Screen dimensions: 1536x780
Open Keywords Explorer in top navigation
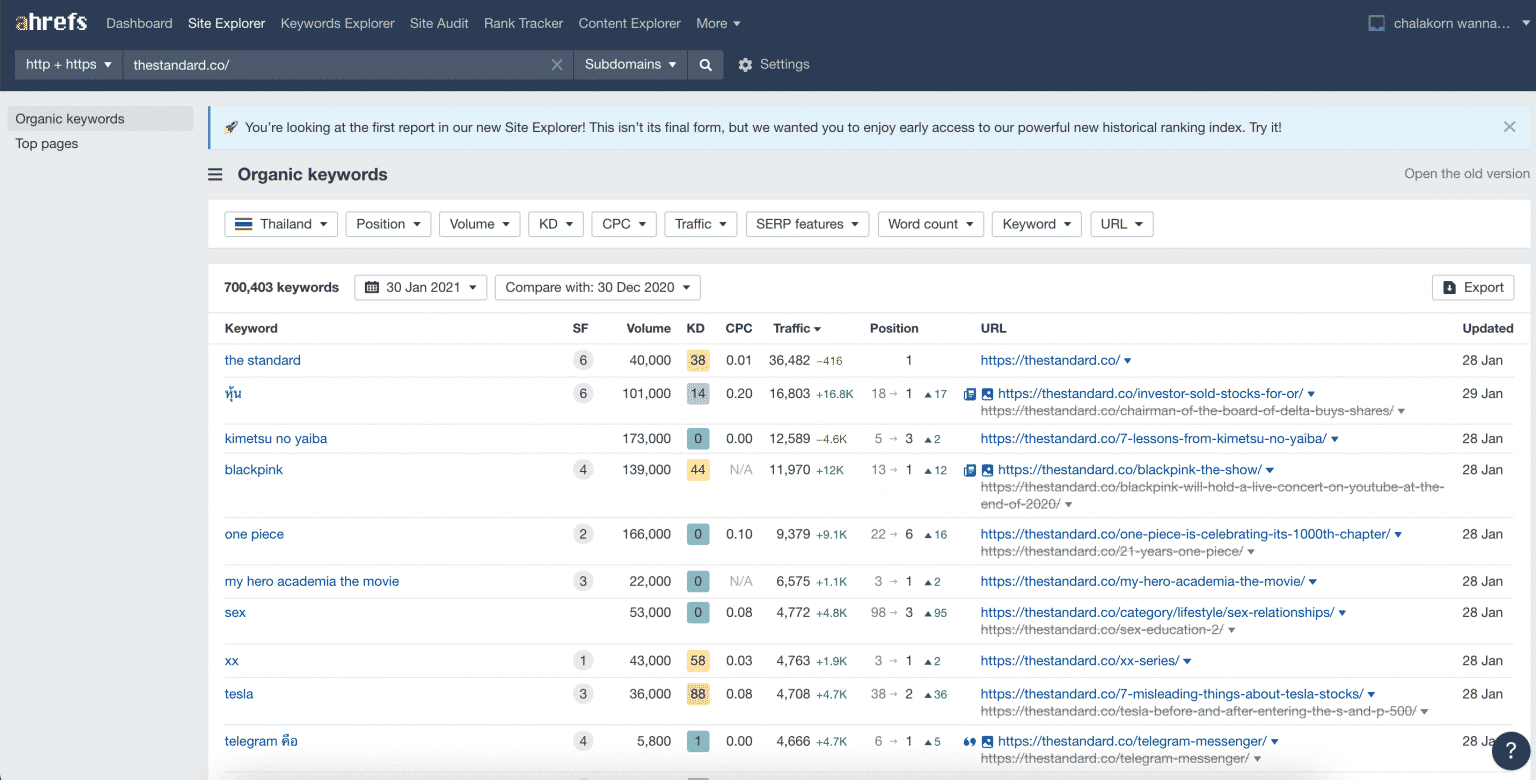(338, 23)
